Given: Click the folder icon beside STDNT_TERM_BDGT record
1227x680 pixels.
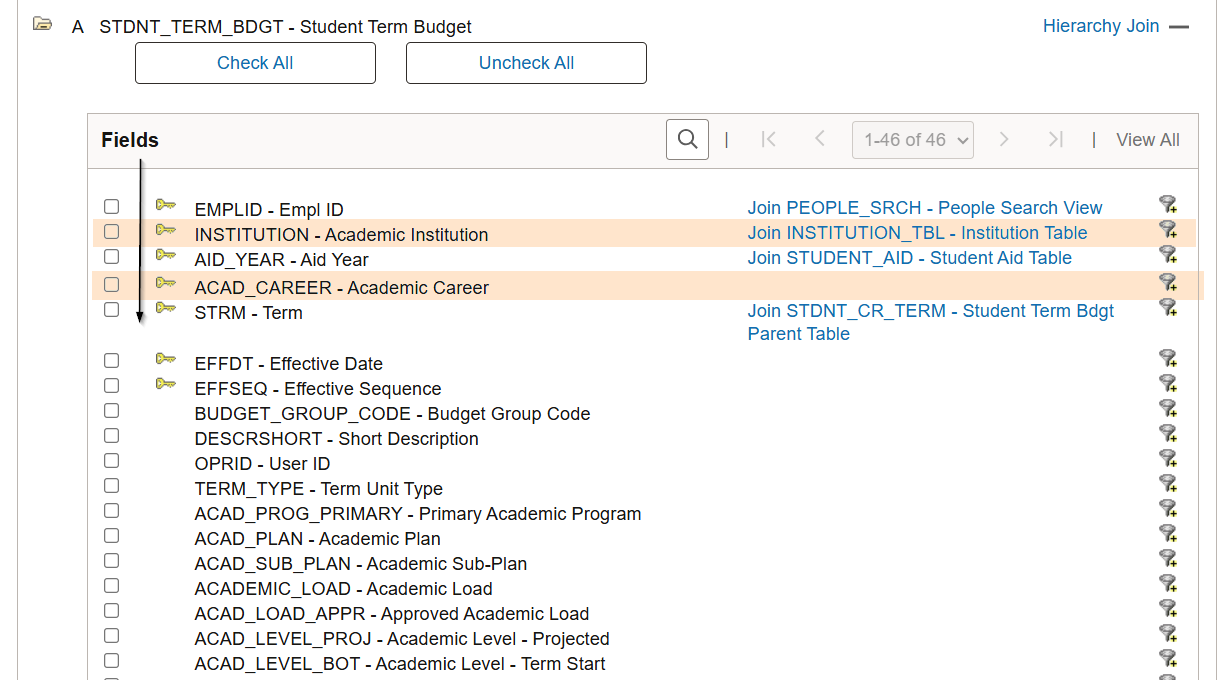Looking at the screenshot, I should coord(42,25).
